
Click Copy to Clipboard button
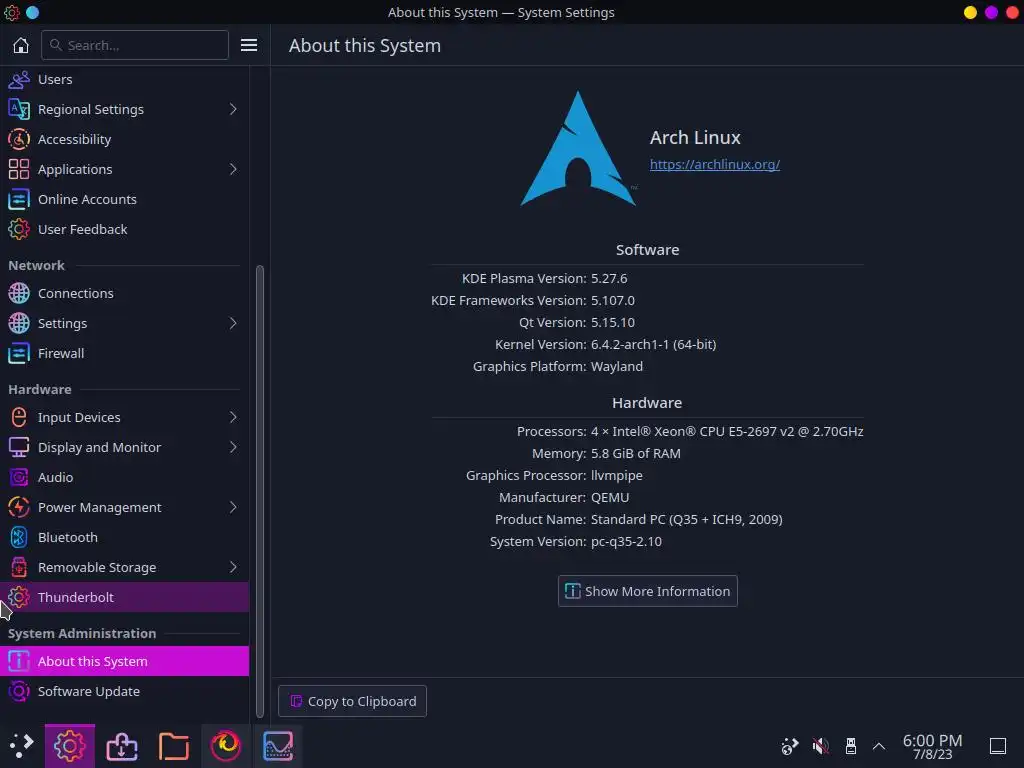(x=352, y=701)
